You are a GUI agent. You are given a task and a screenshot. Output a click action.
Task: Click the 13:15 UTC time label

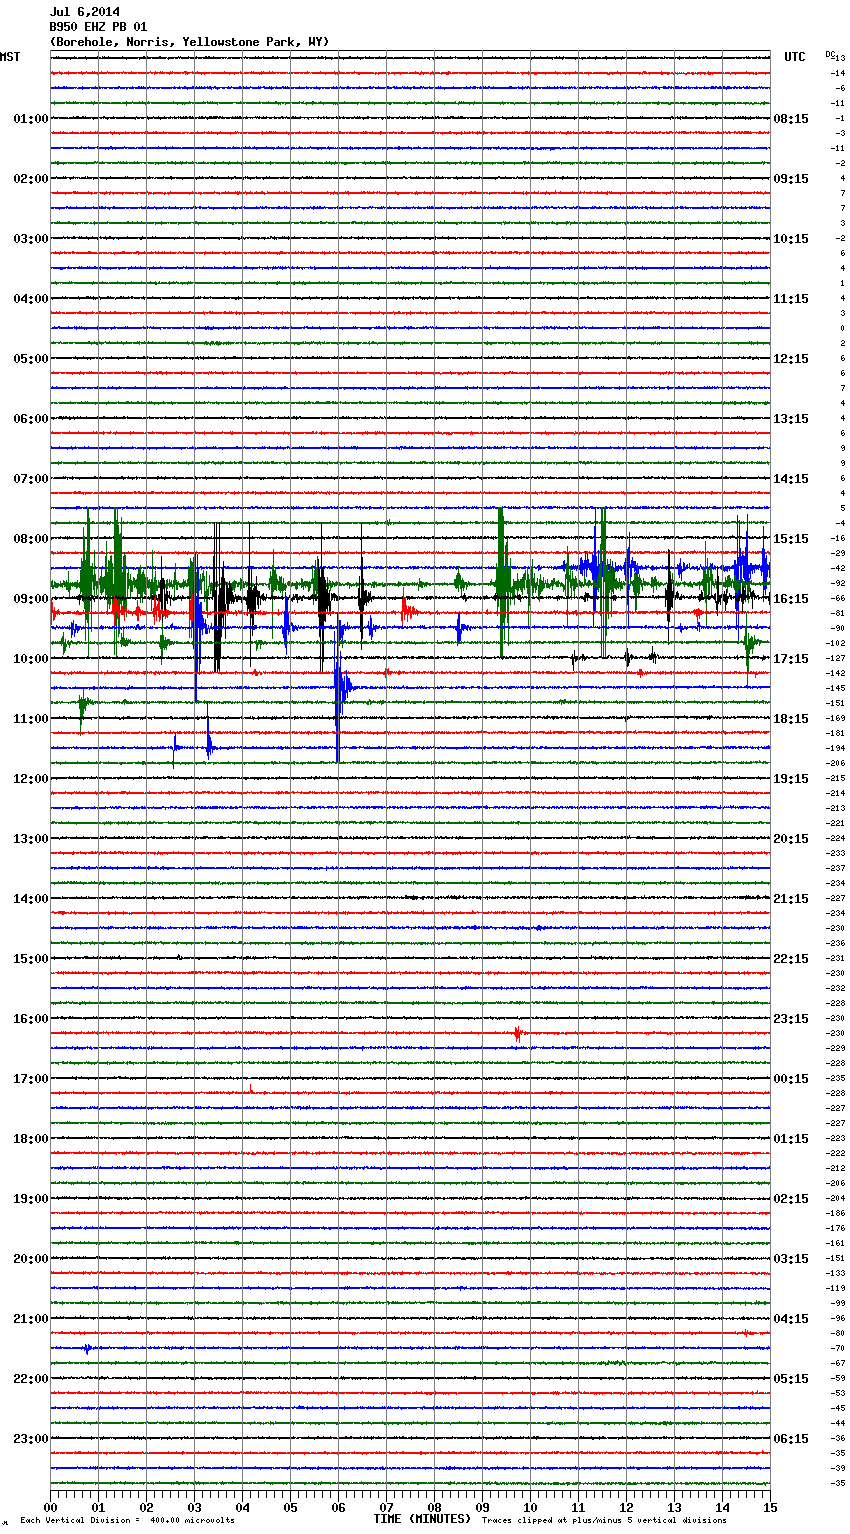pos(791,419)
